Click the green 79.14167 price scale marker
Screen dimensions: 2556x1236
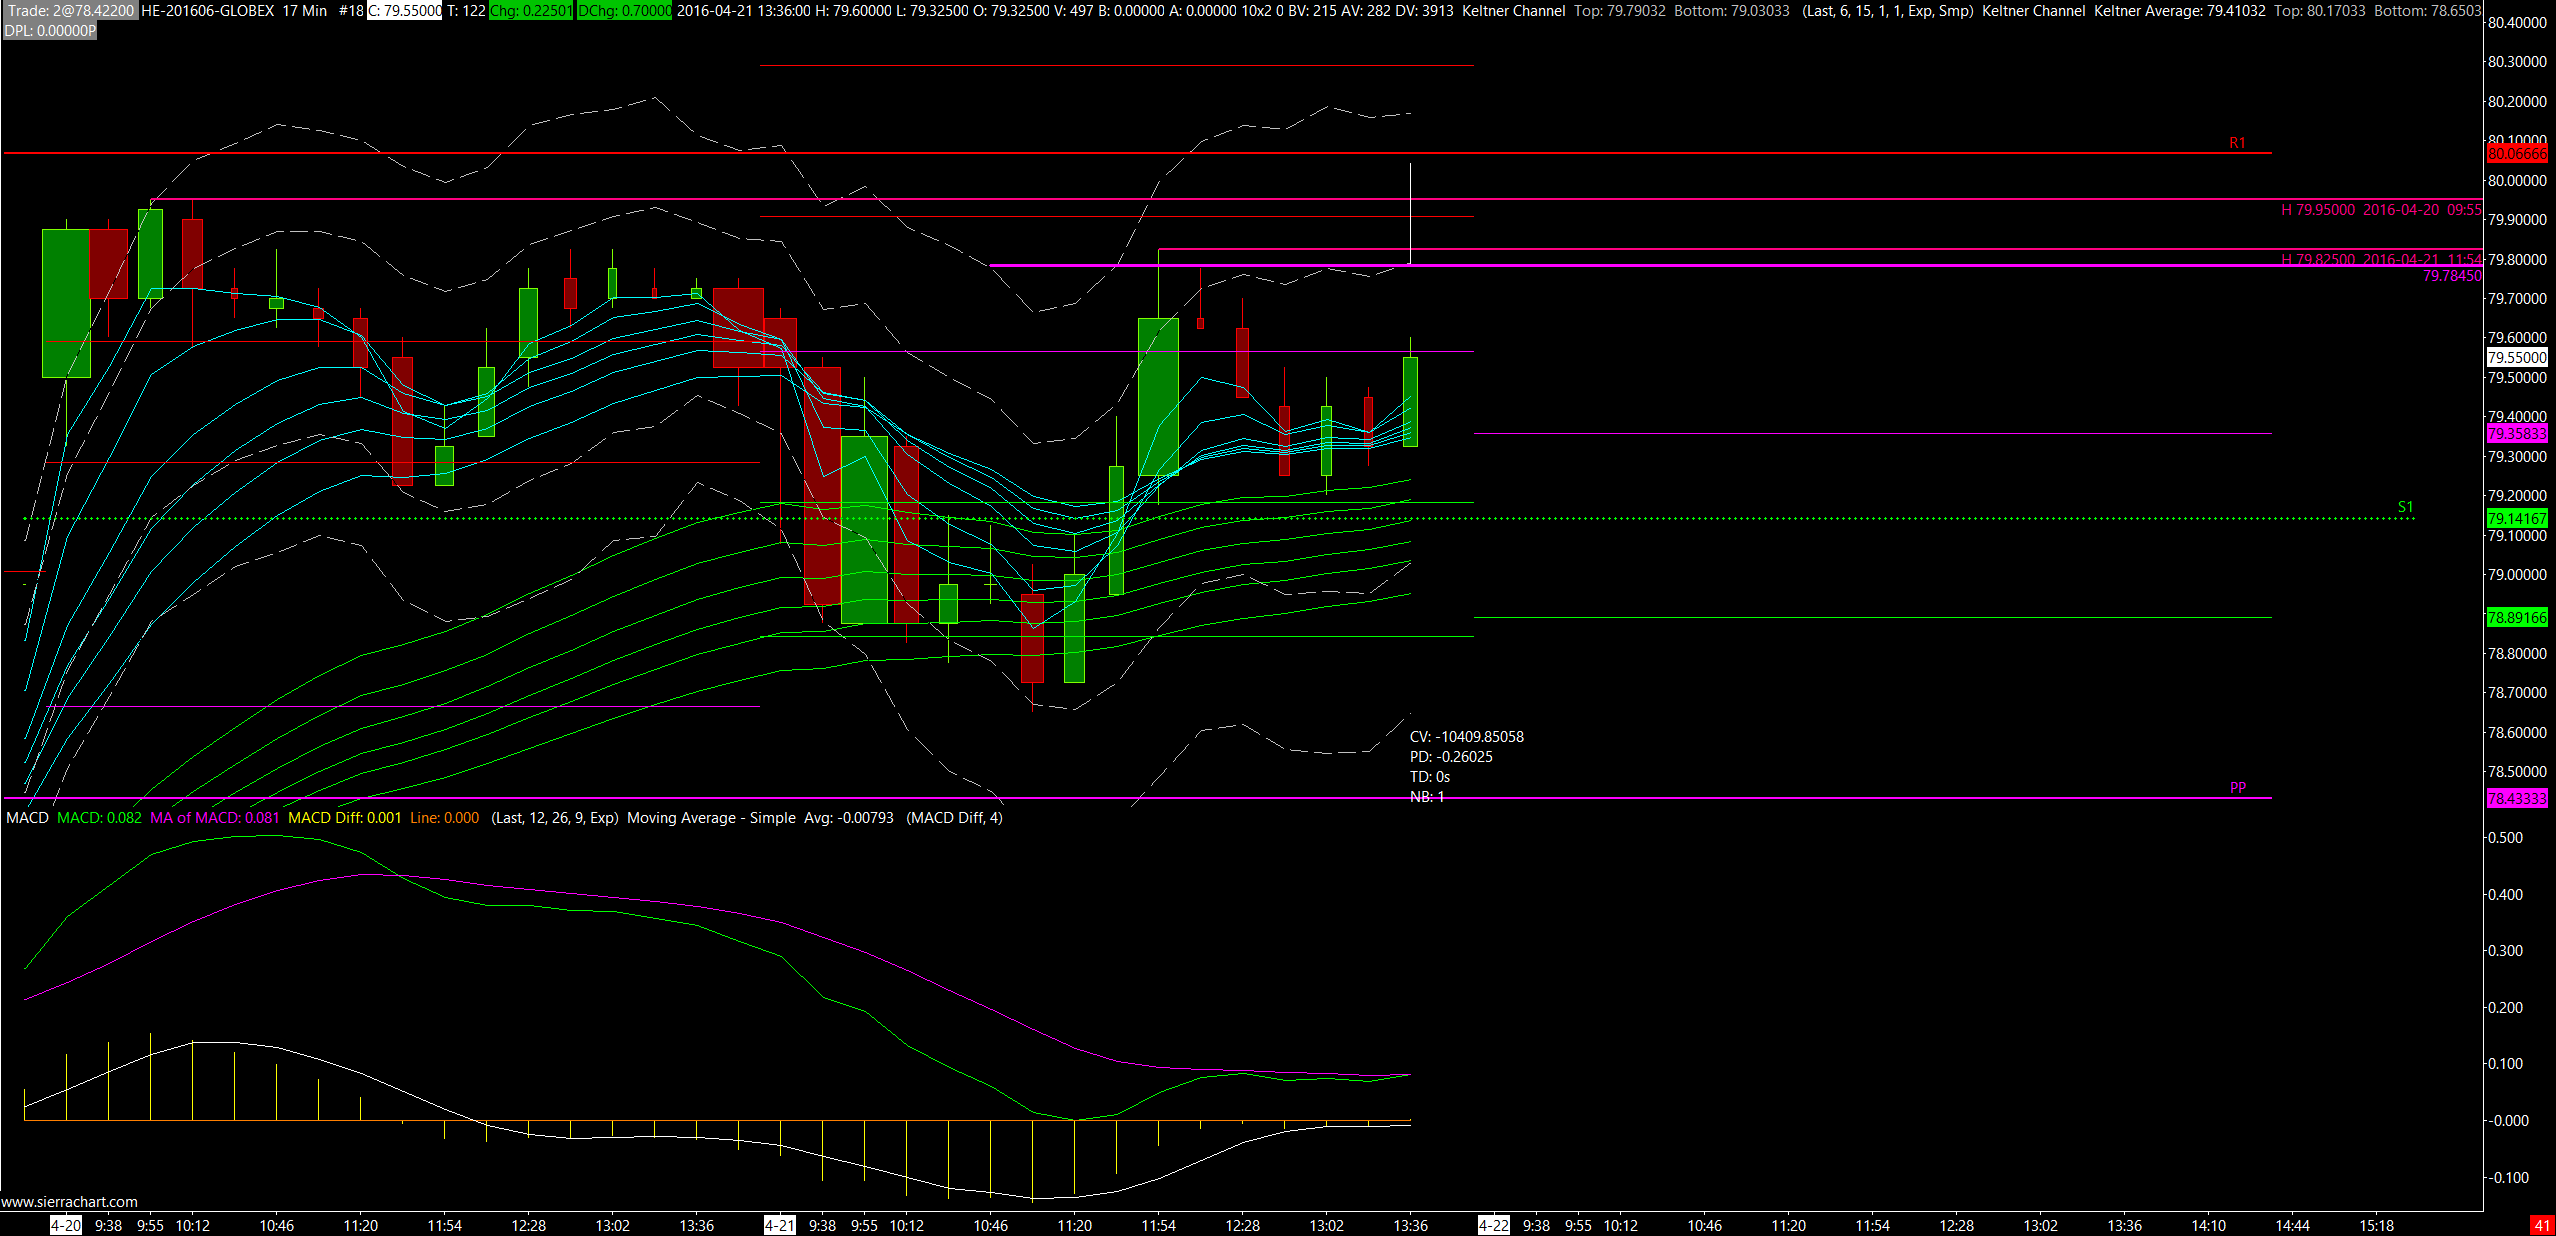click(2517, 518)
